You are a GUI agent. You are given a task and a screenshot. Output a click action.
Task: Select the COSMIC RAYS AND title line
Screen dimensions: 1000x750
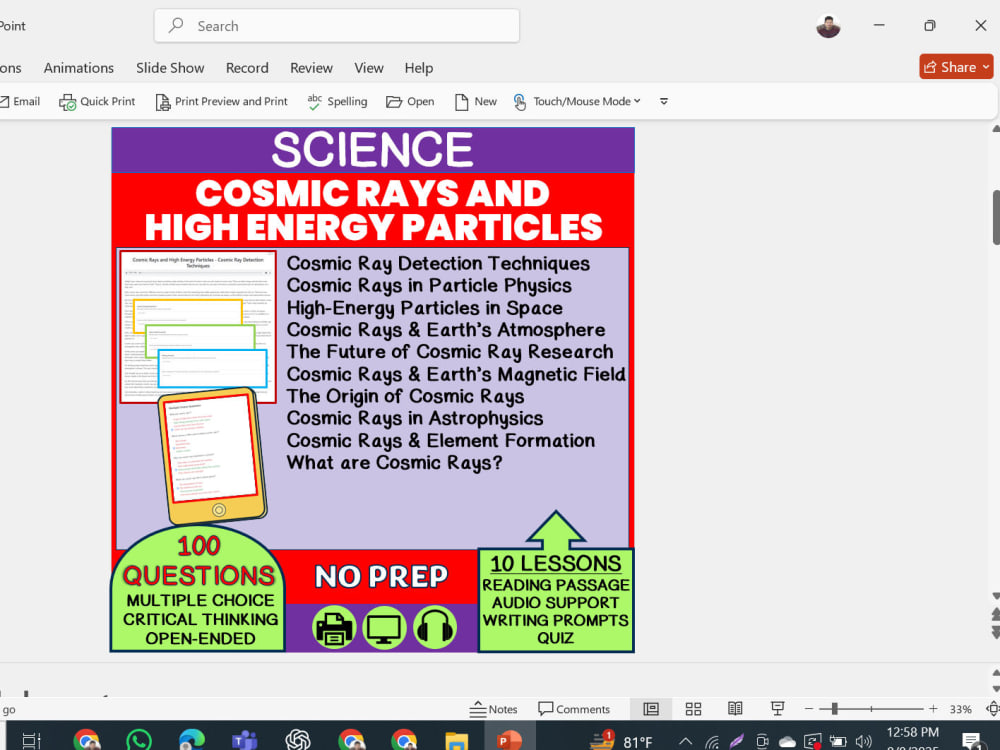372,193
